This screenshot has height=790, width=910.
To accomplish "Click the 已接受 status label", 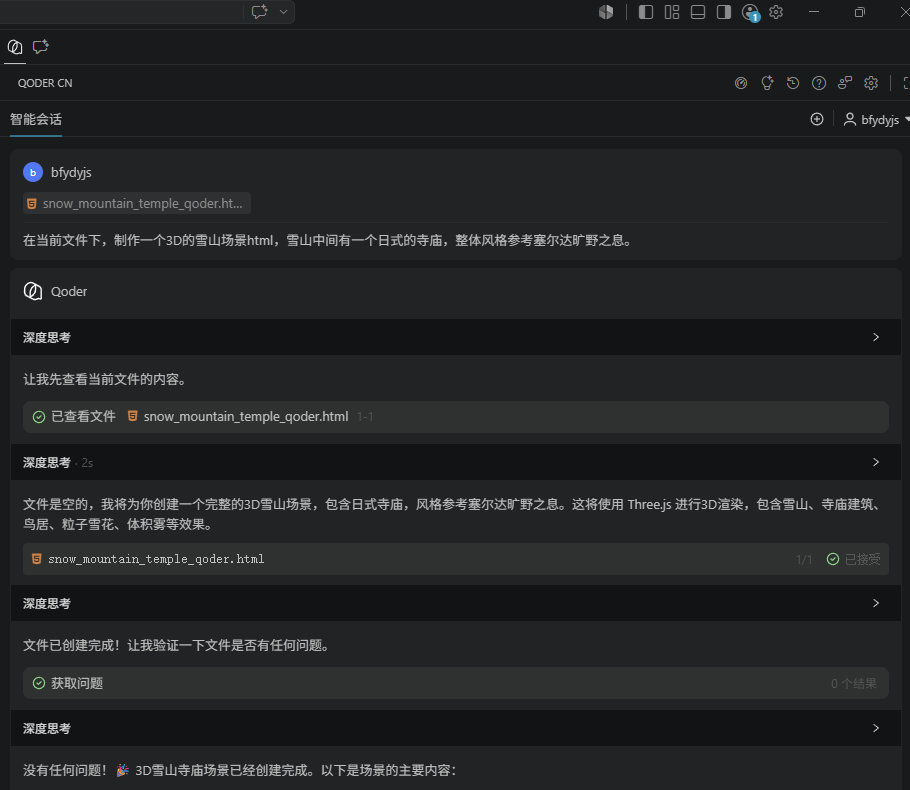I will 862,559.
